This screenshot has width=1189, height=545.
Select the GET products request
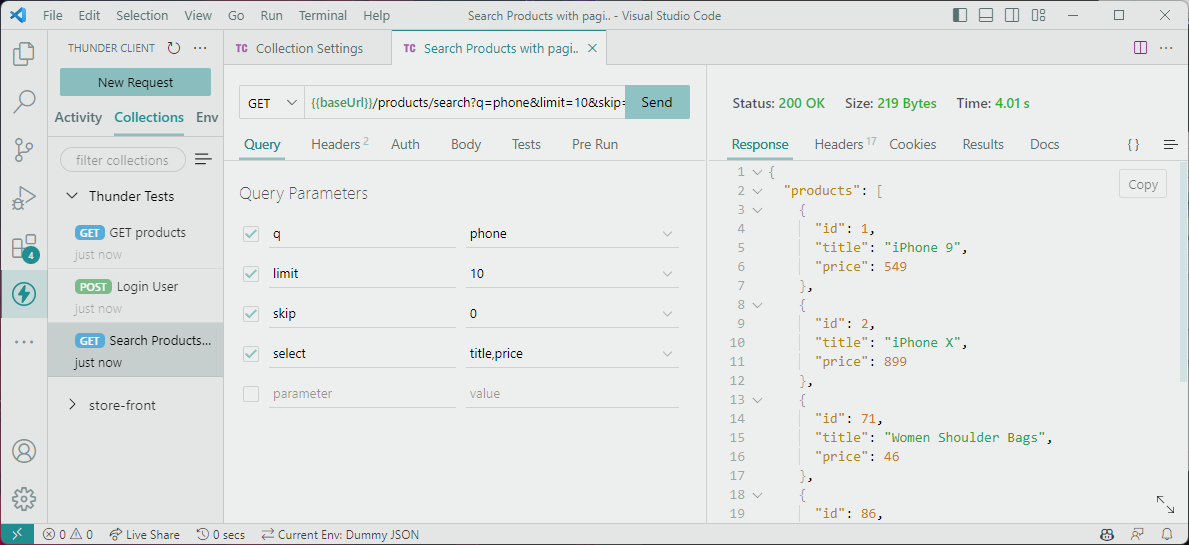(136, 241)
